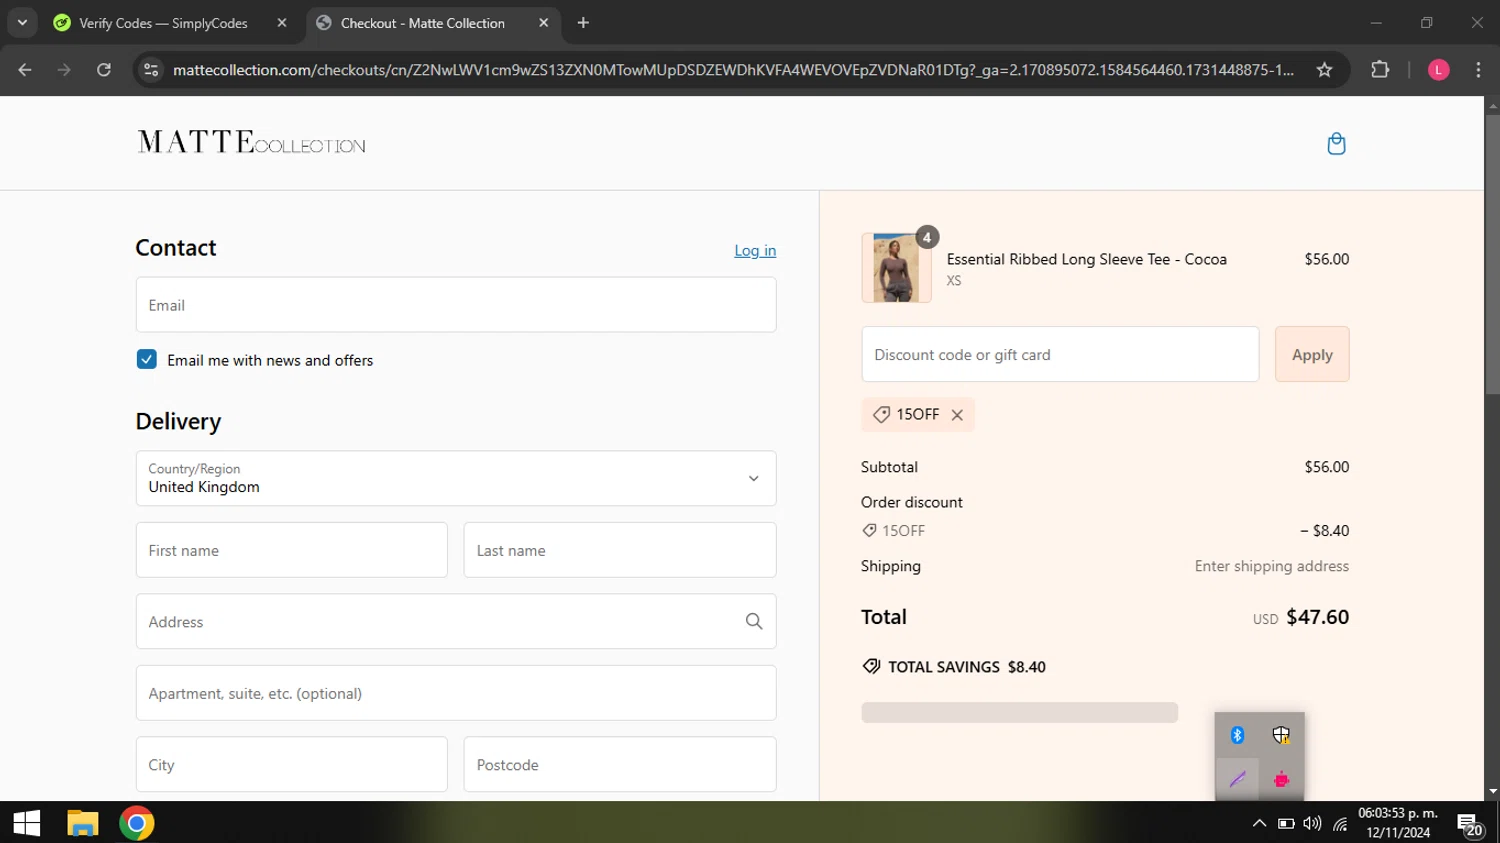View site information icon in address bar
The image size is (1500, 843).
coord(151,70)
